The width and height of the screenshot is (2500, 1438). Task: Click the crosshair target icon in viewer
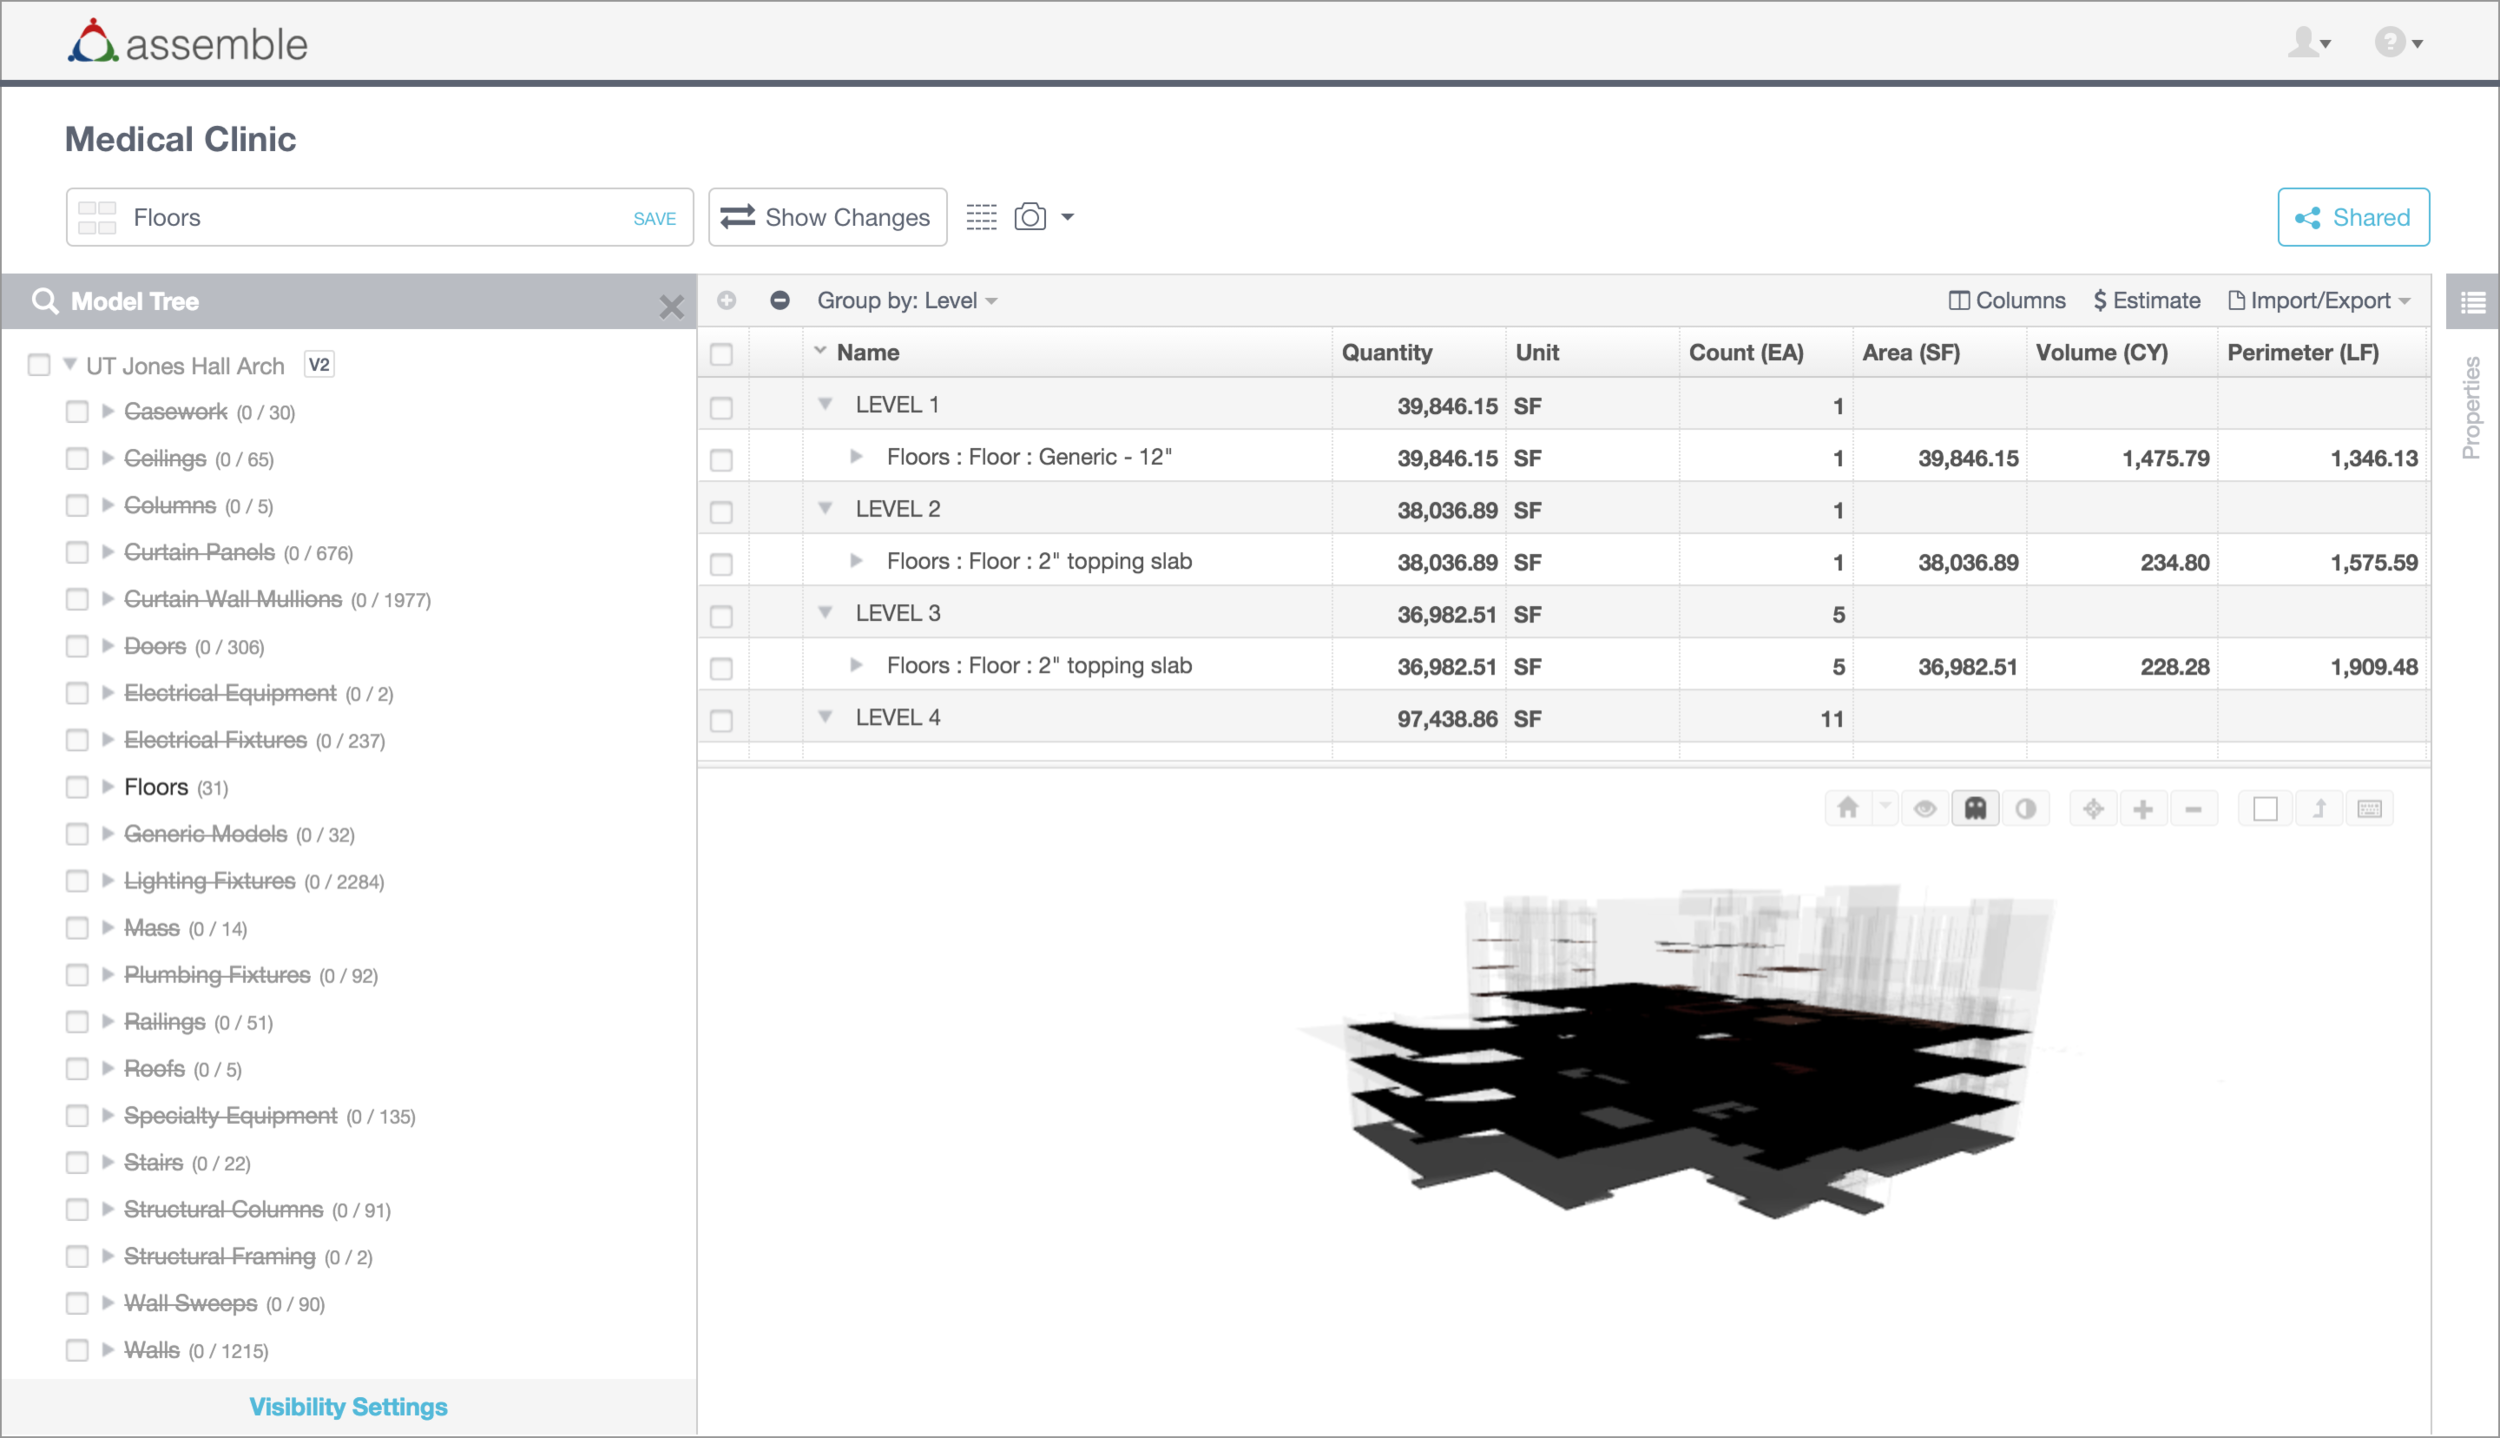2093,808
